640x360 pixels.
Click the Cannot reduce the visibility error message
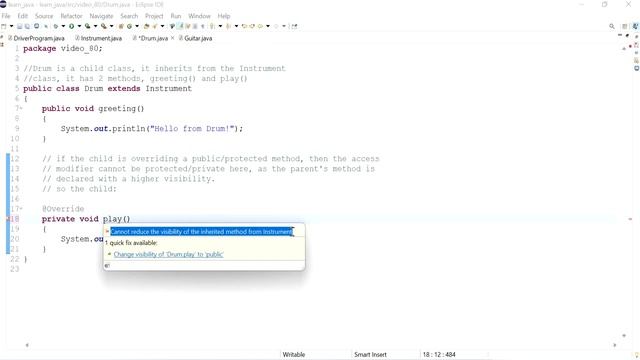(202, 232)
